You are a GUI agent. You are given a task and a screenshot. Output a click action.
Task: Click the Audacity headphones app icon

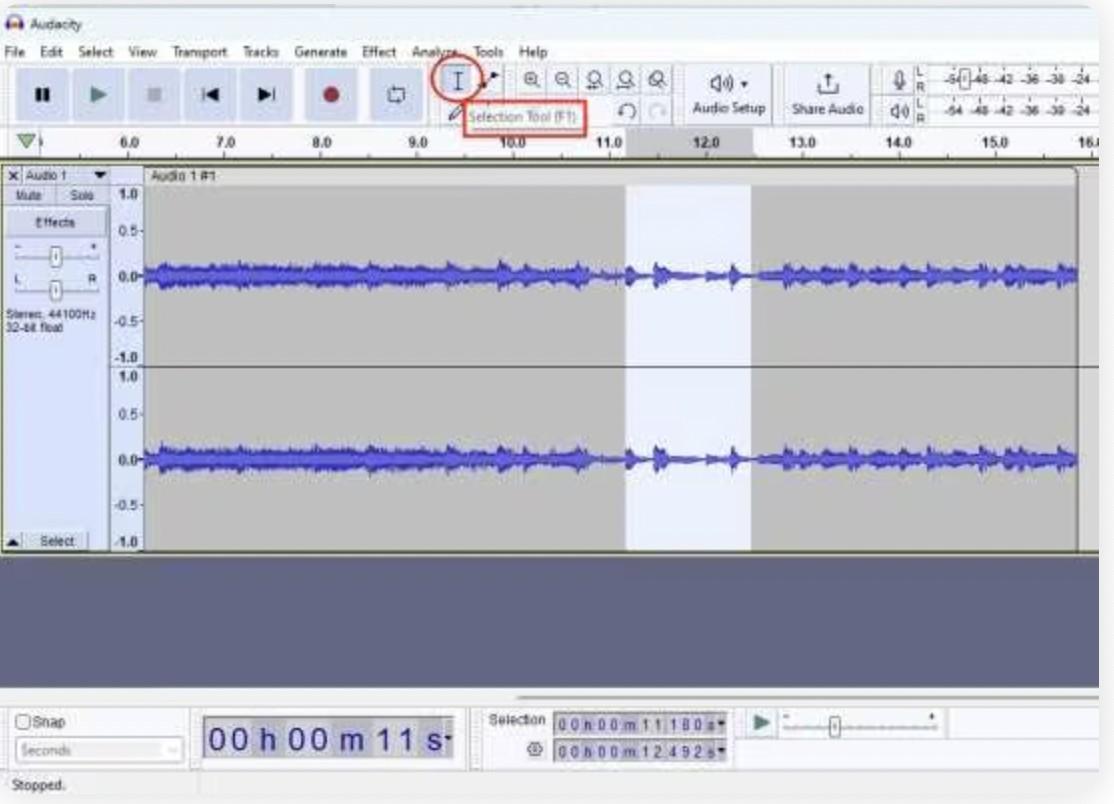coord(14,23)
